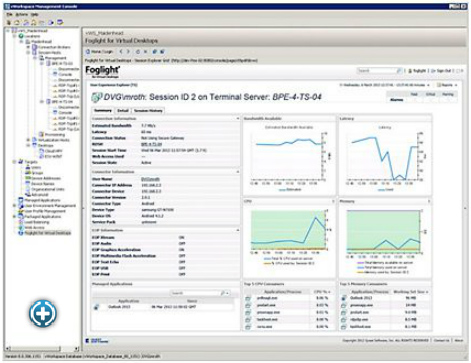The image size is (471, 363).
Task: Click the stop (X) icon in Foglight toolbar
Action: 145,52
